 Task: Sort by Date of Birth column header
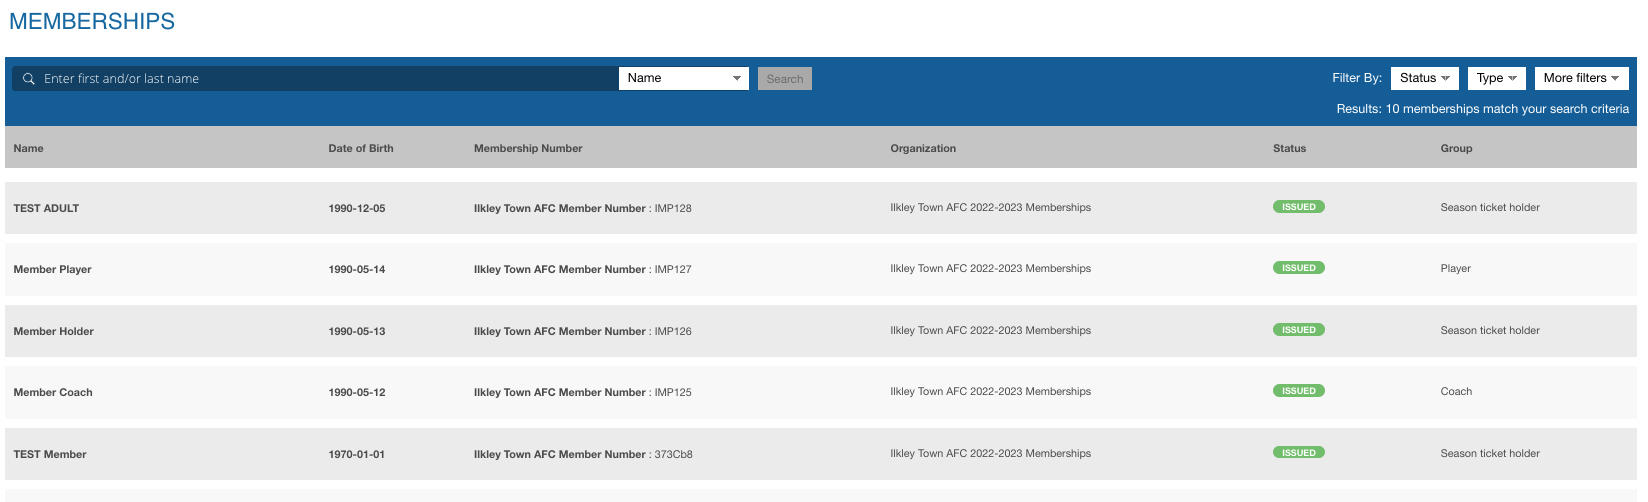point(361,148)
